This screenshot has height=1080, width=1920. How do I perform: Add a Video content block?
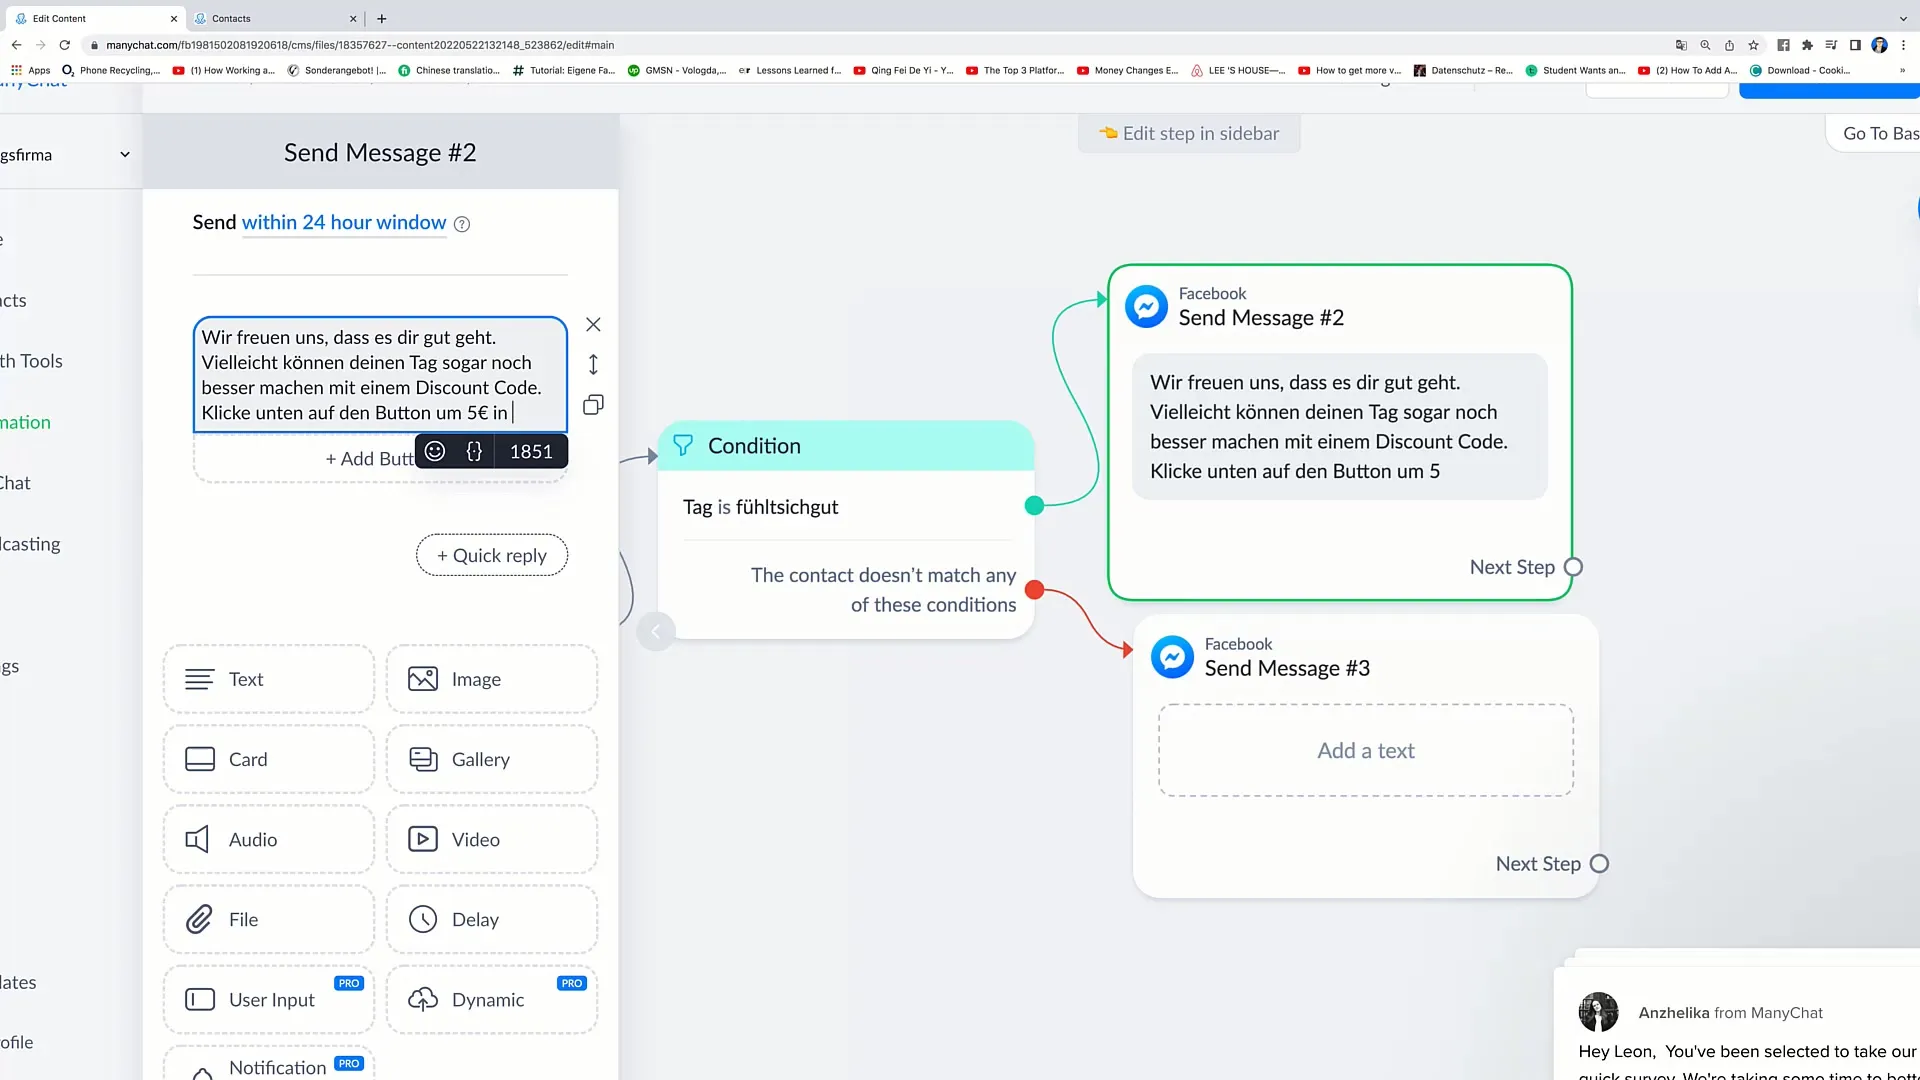point(492,839)
